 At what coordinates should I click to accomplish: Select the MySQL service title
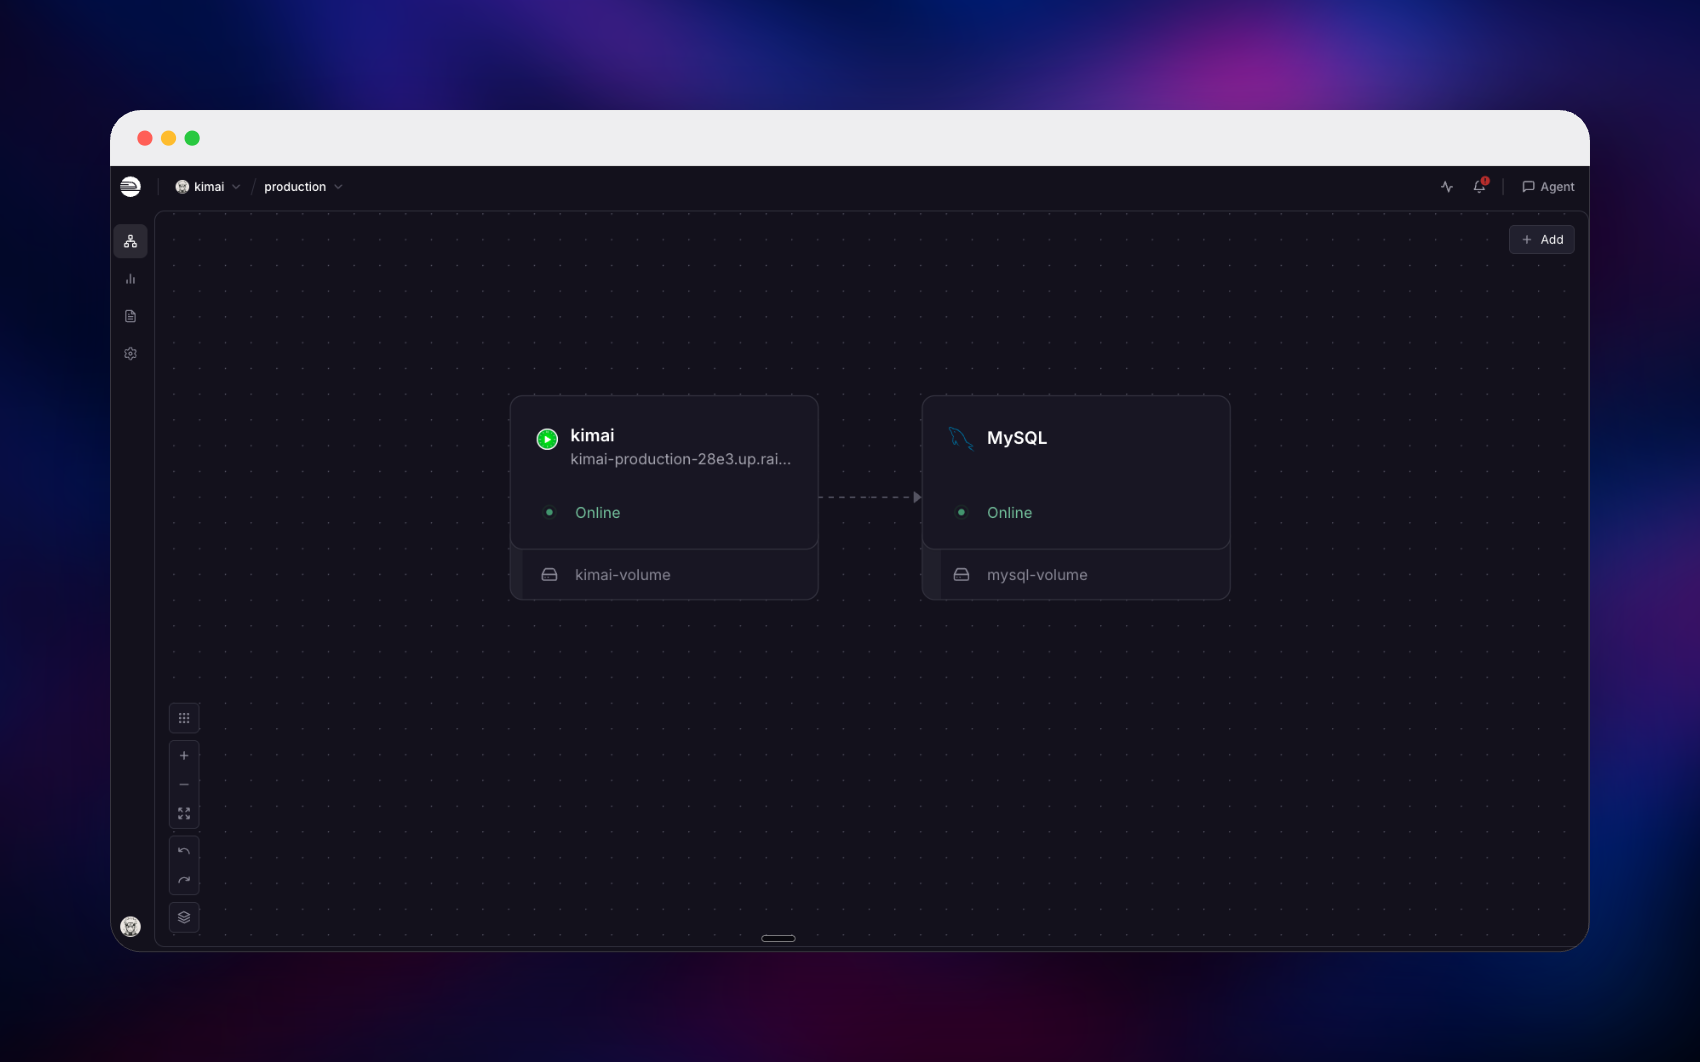pos(1017,438)
